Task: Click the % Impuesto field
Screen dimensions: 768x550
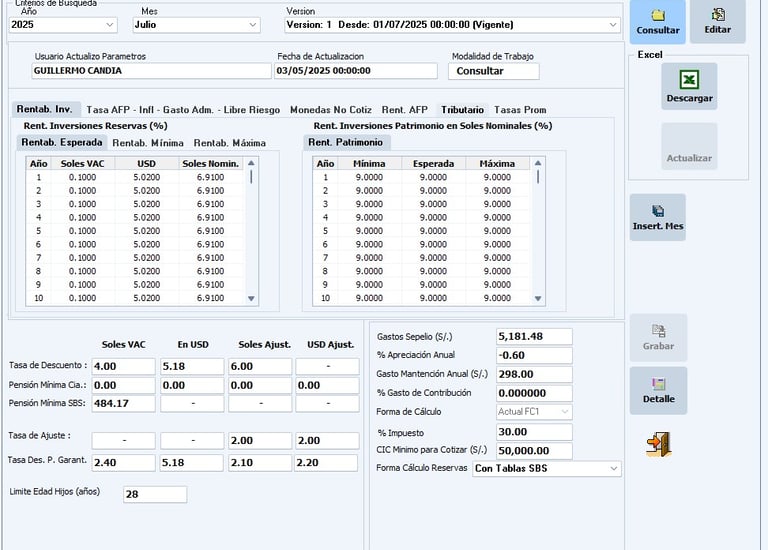Action: [x=534, y=432]
